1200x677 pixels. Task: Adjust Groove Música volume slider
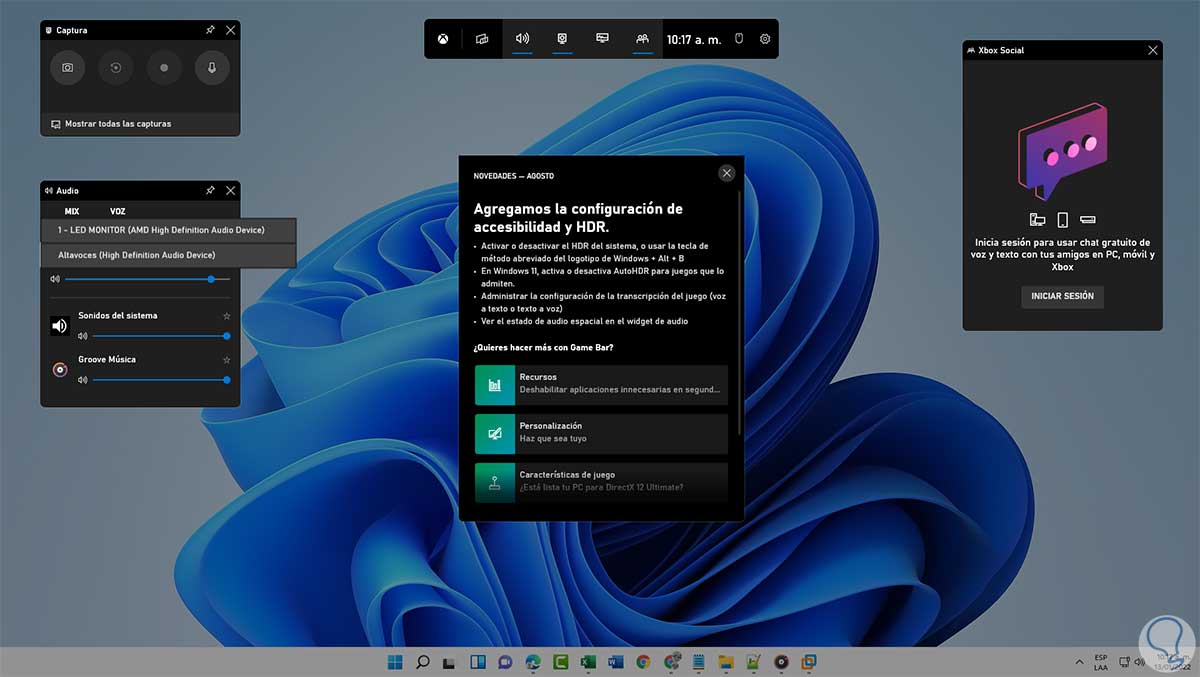tap(161, 380)
